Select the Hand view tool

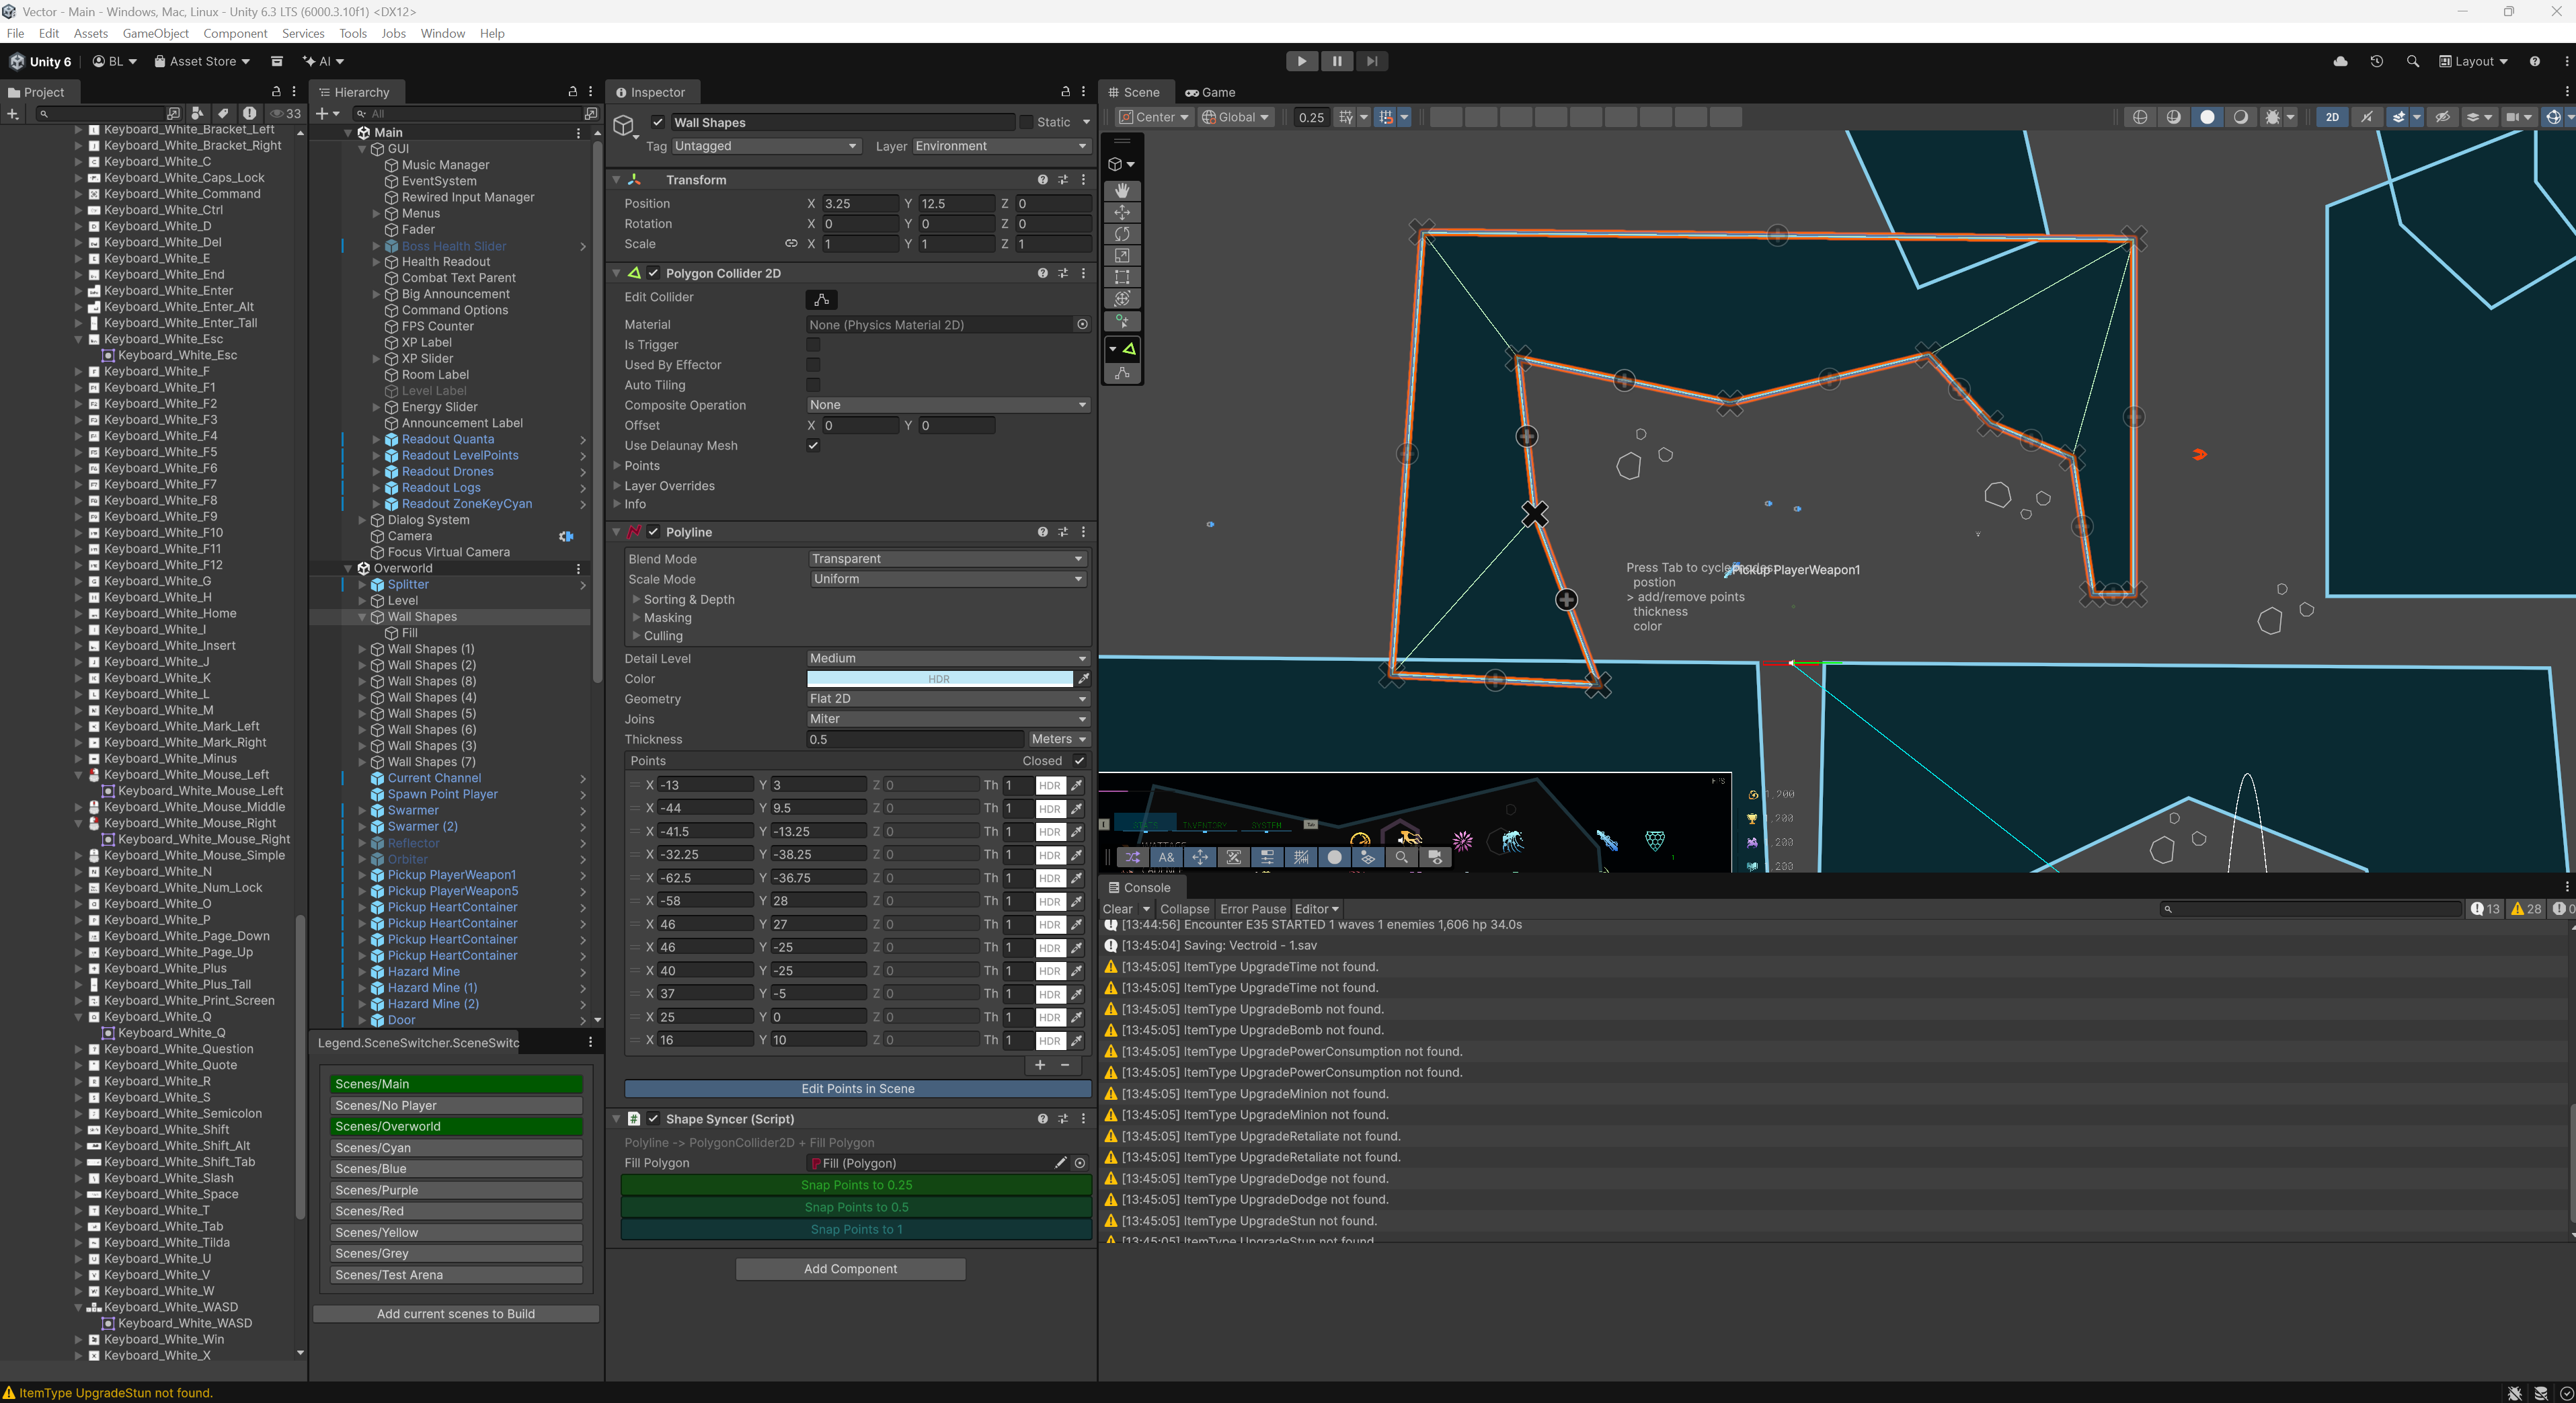click(1122, 190)
